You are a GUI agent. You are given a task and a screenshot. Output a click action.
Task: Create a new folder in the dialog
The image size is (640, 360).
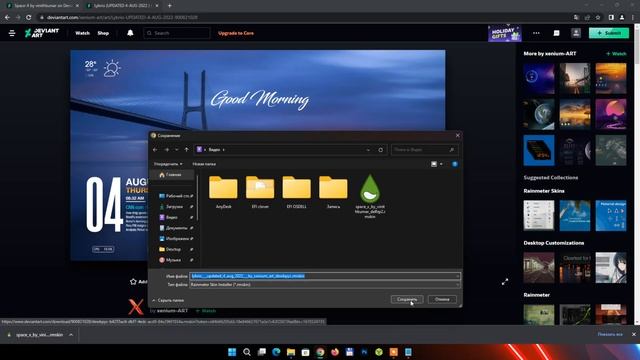click(204, 164)
